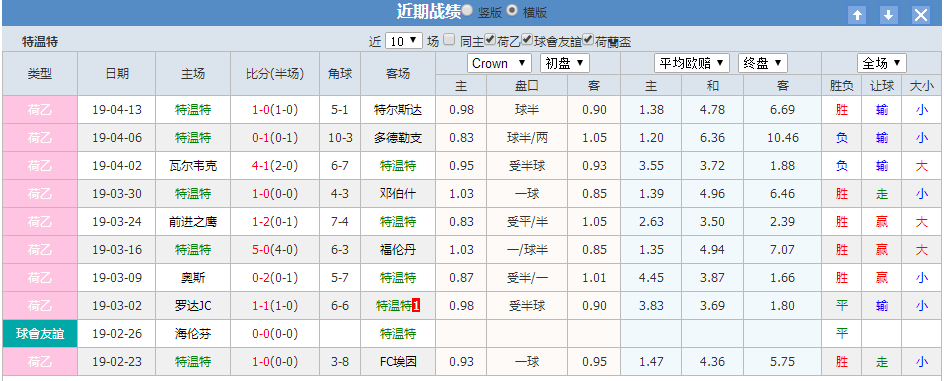Click the 日期 column header
Image resolution: width=944 pixels, height=381 pixels.
point(117,74)
